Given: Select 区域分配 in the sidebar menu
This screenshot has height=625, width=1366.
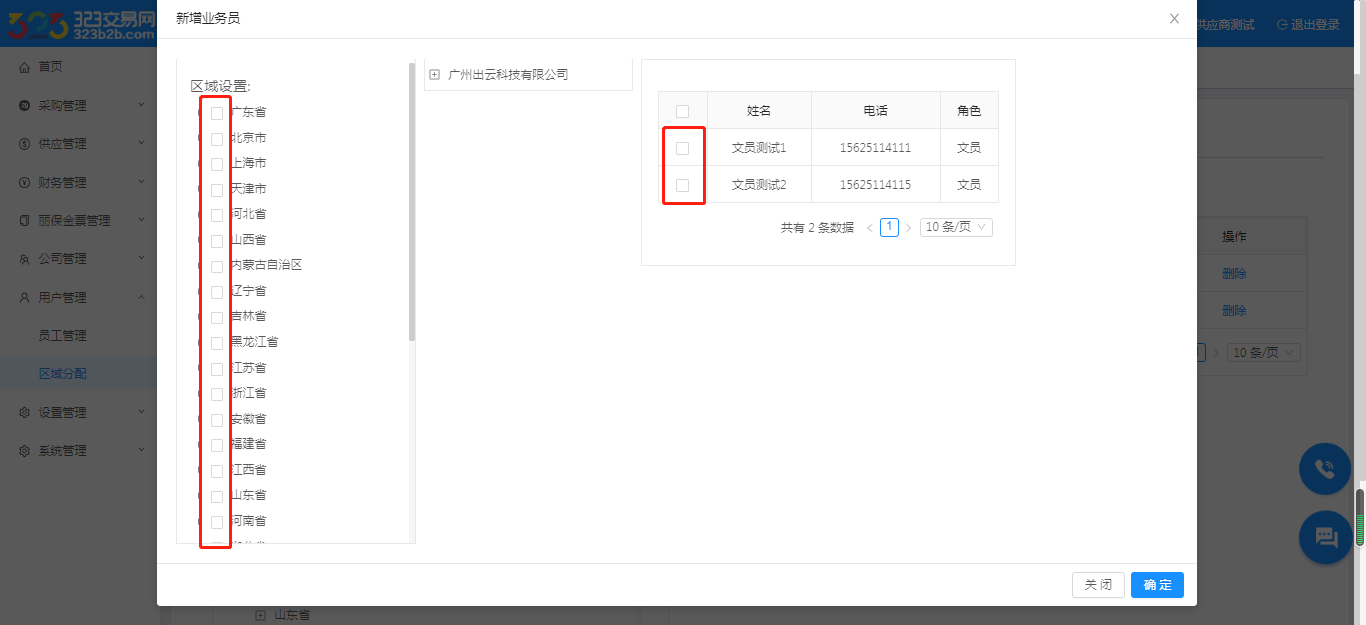Looking at the screenshot, I should coord(62,374).
